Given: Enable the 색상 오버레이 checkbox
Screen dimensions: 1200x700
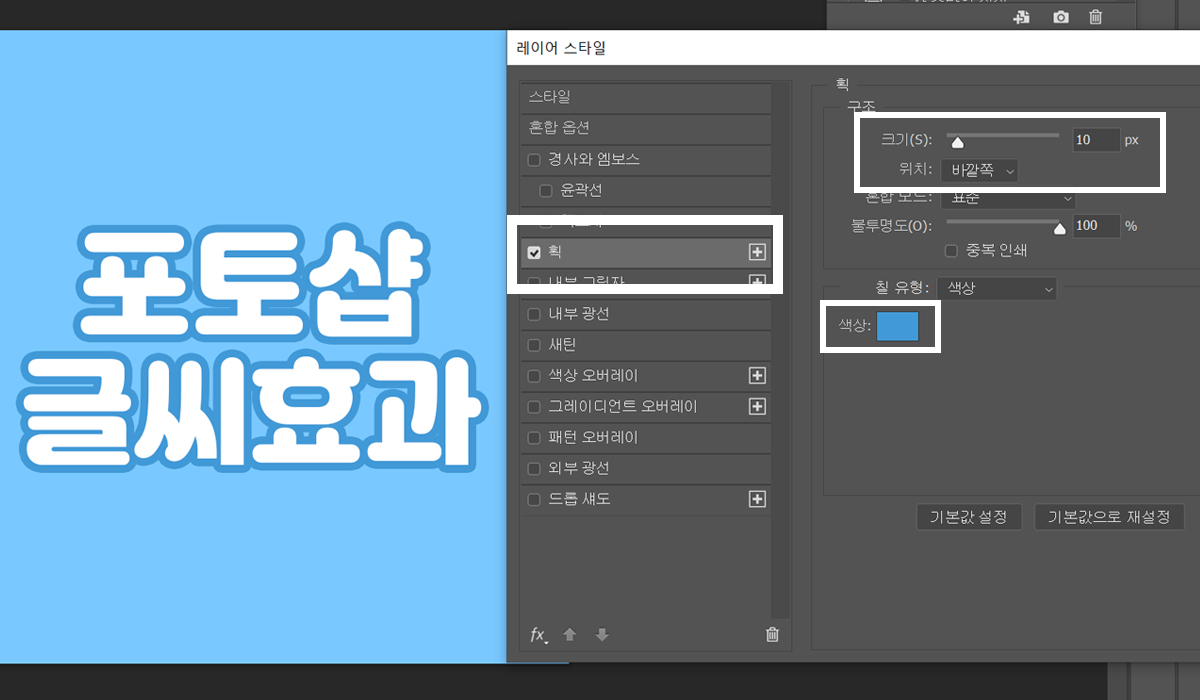Looking at the screenshot, I should click(534, 377).
